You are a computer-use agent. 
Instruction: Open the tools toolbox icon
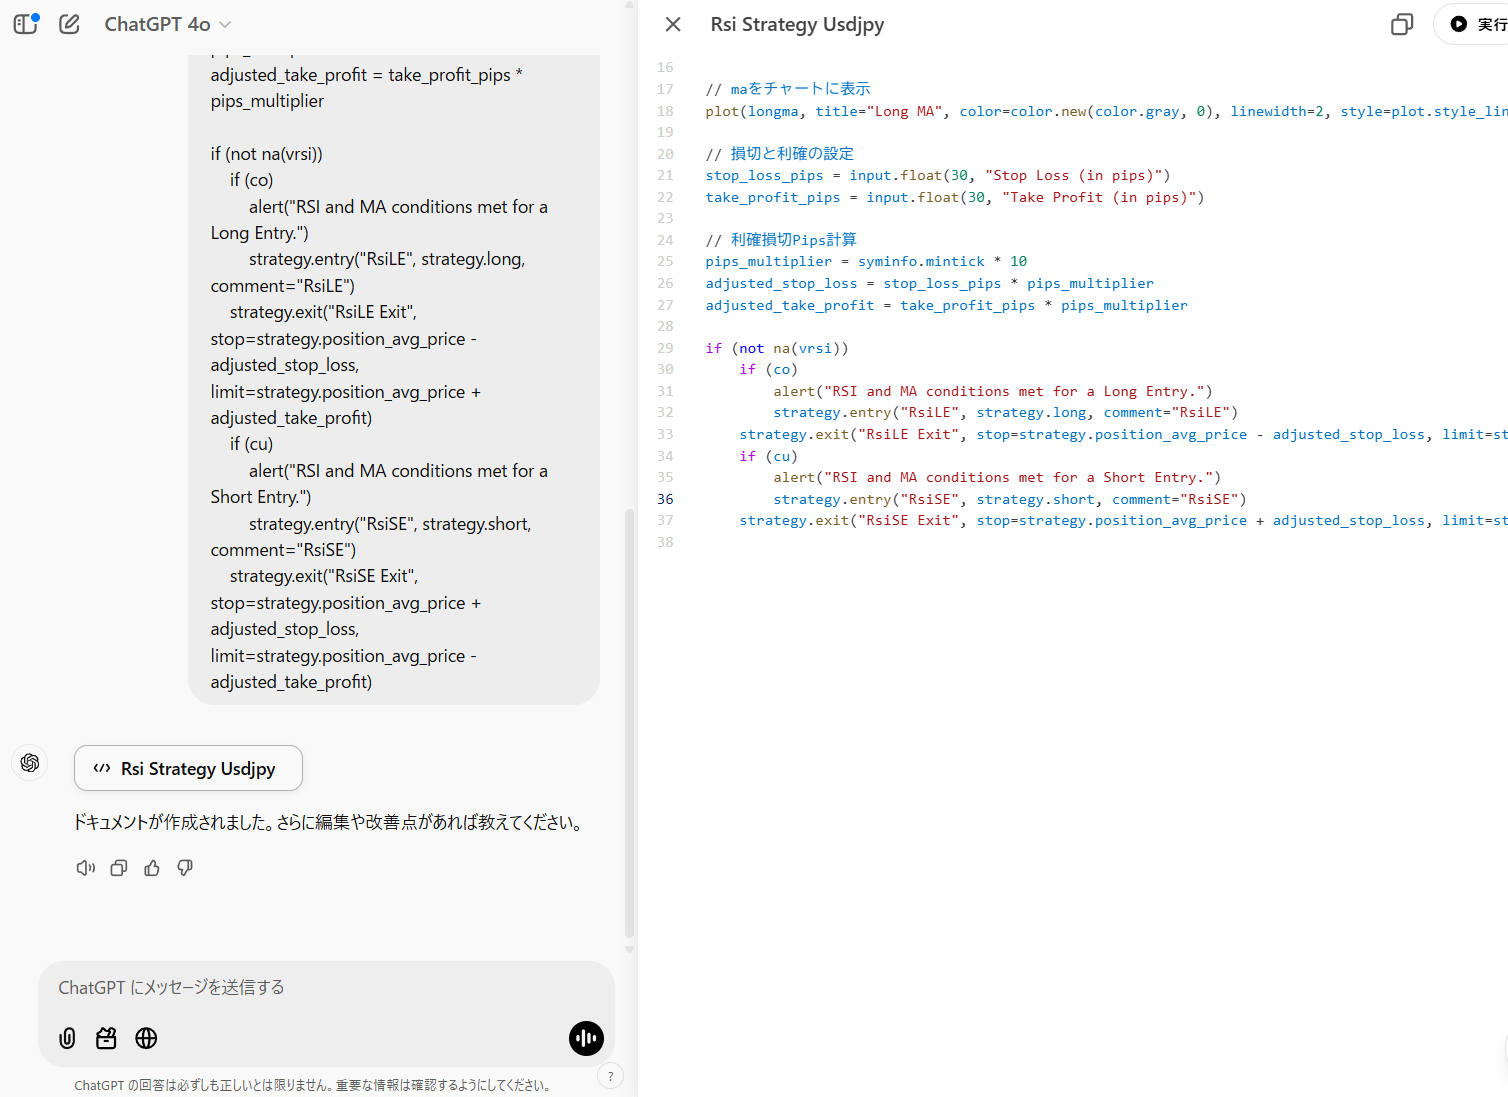[x=106, y=1038]
